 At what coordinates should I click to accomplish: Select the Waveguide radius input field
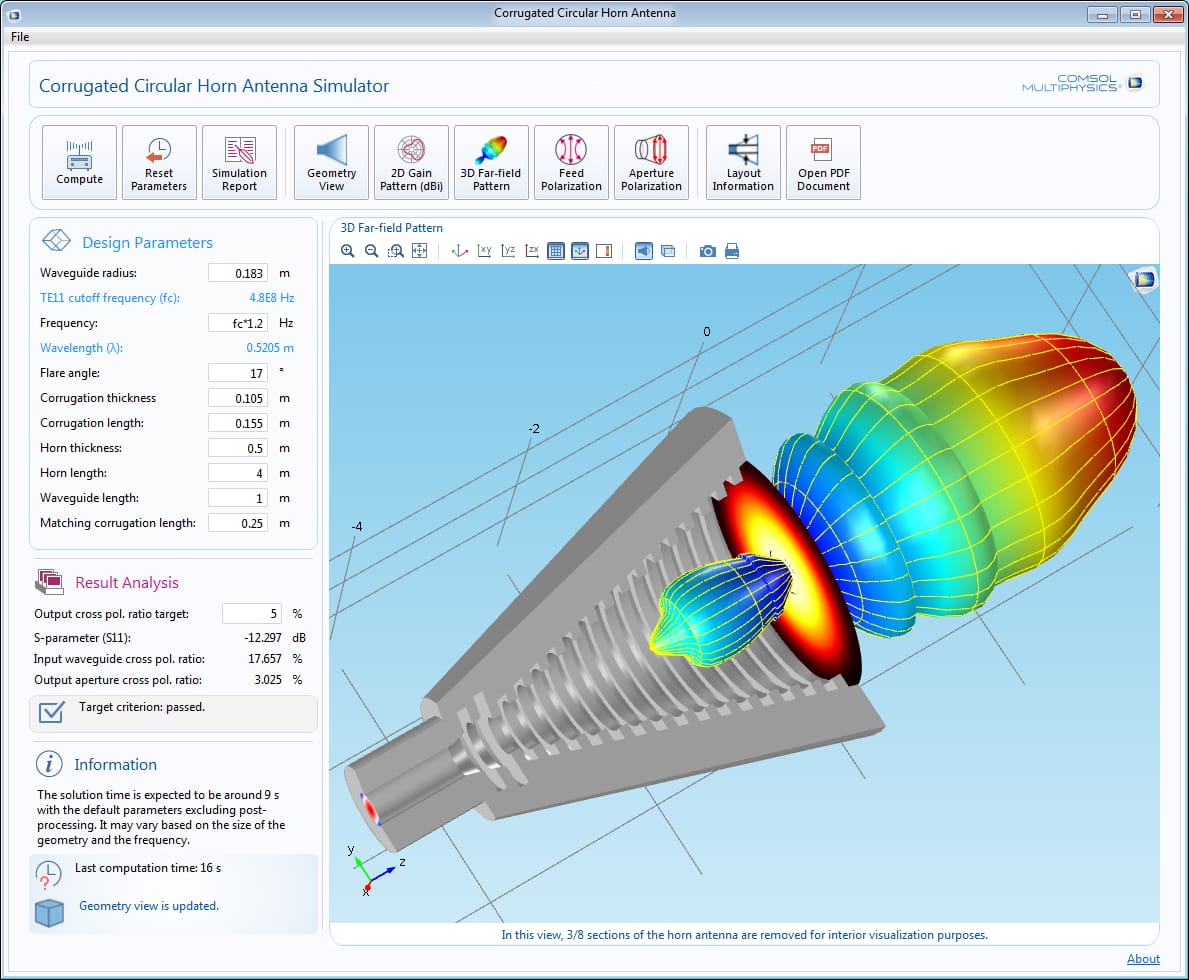(x=238, y=273)
